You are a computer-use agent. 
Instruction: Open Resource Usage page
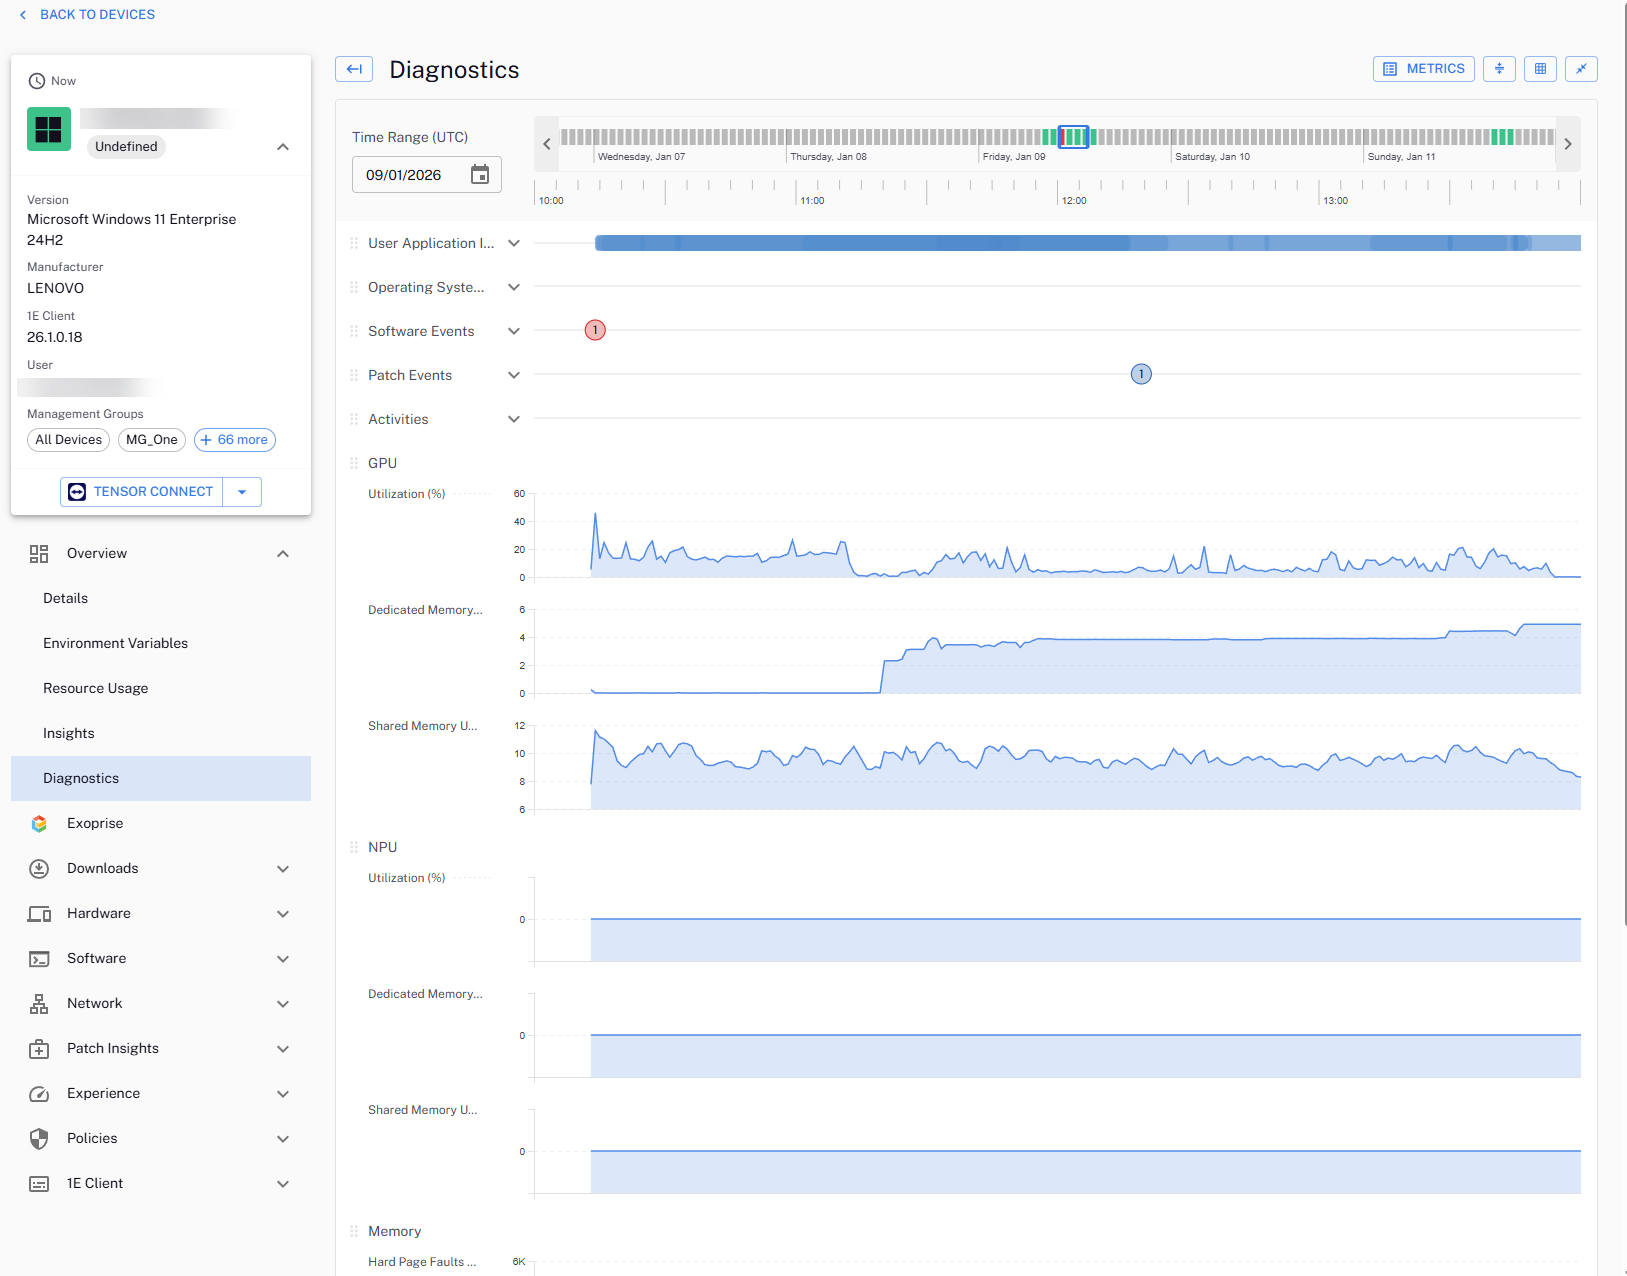[x=95, y=688]
